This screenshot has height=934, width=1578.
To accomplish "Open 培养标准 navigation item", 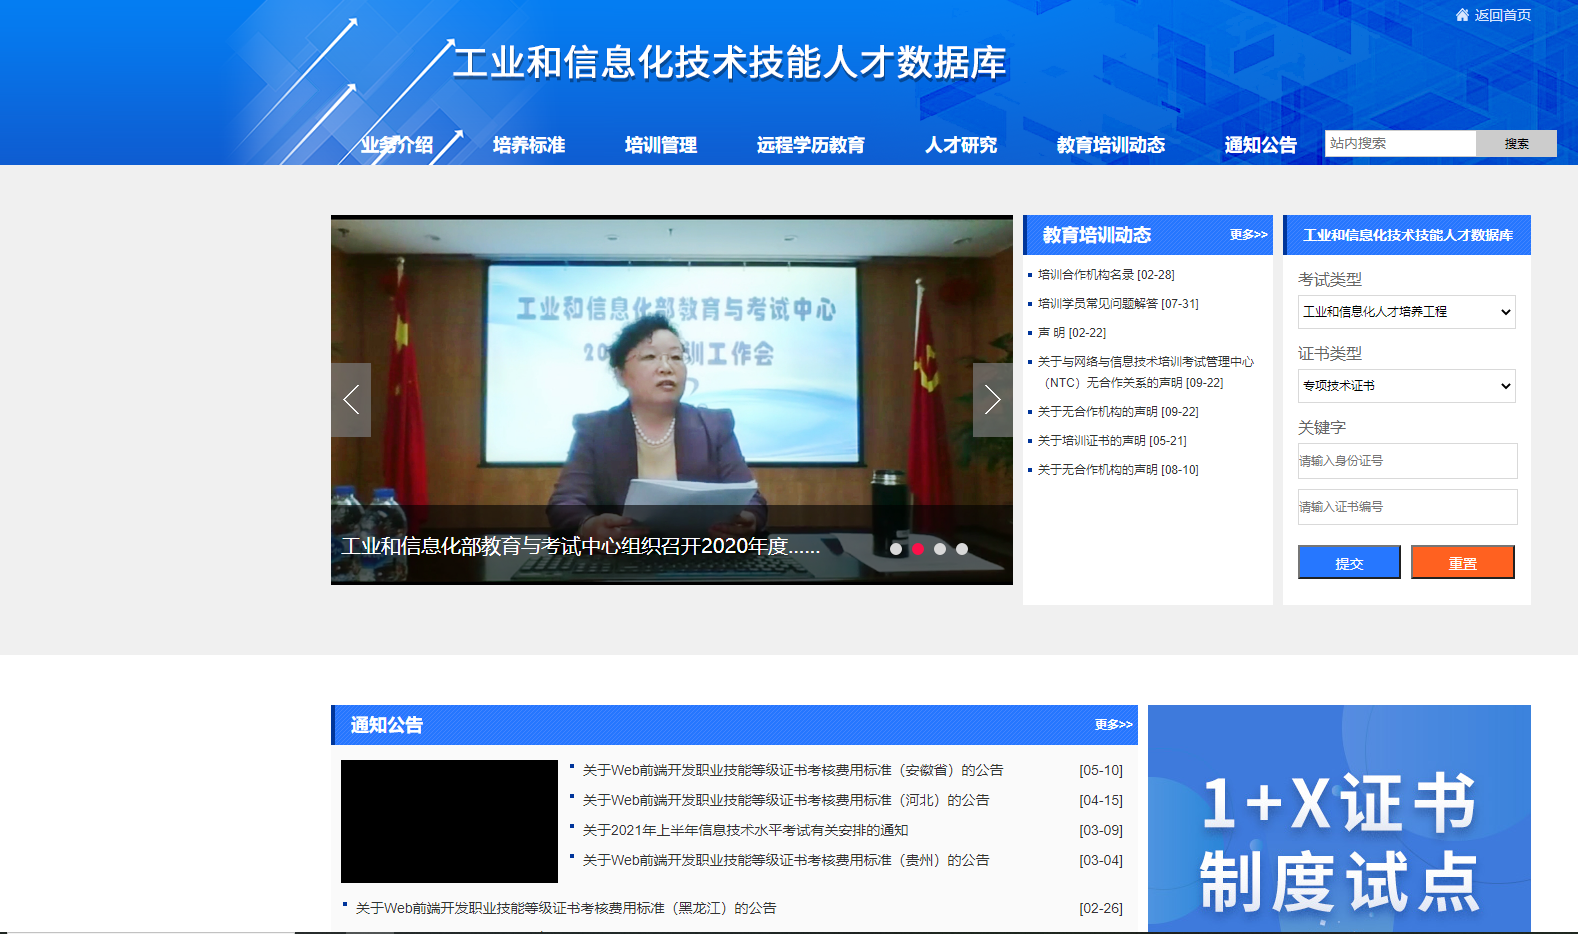I will pos(529,145).
